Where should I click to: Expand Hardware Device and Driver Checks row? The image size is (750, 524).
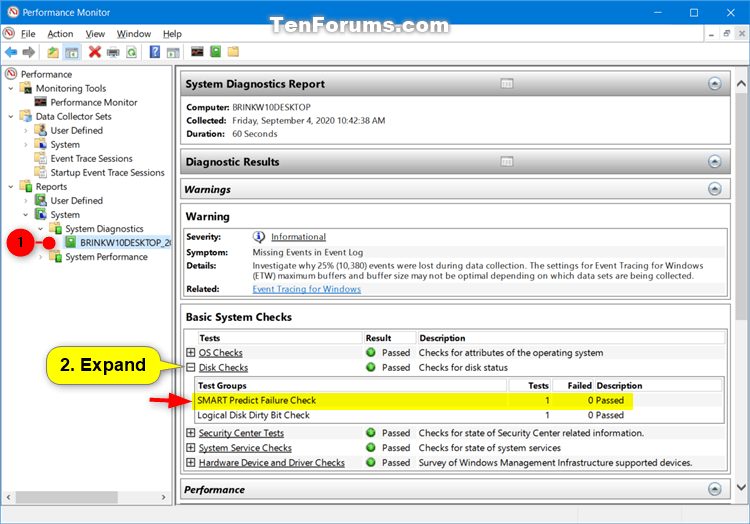click(190, 462)
